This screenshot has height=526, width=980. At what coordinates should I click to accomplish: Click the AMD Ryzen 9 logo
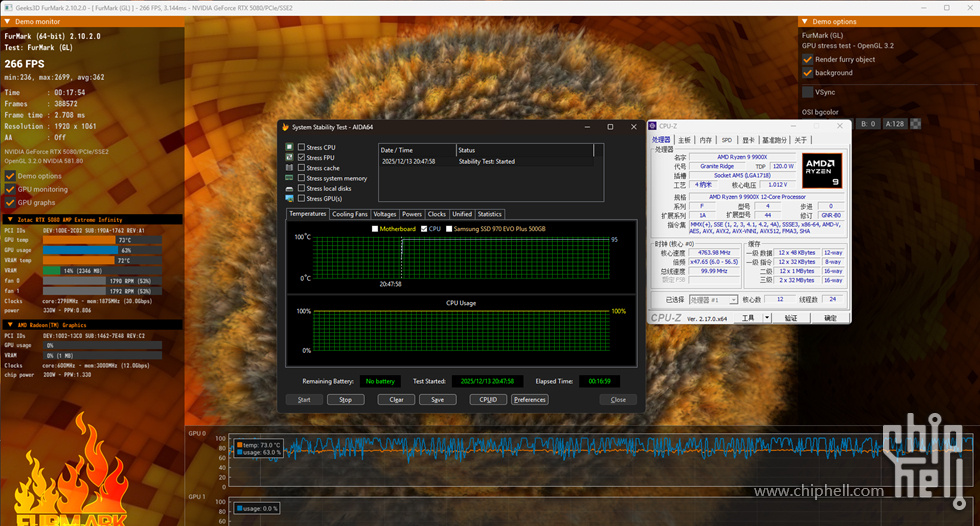821,171
